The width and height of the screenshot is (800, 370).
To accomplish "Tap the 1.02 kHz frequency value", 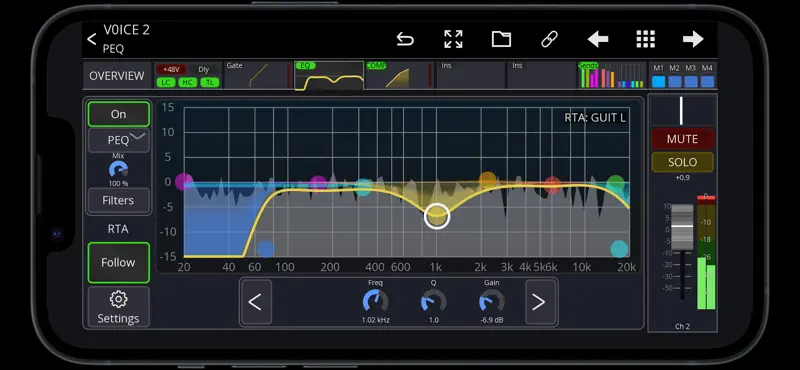I will (x=375, y=320).
